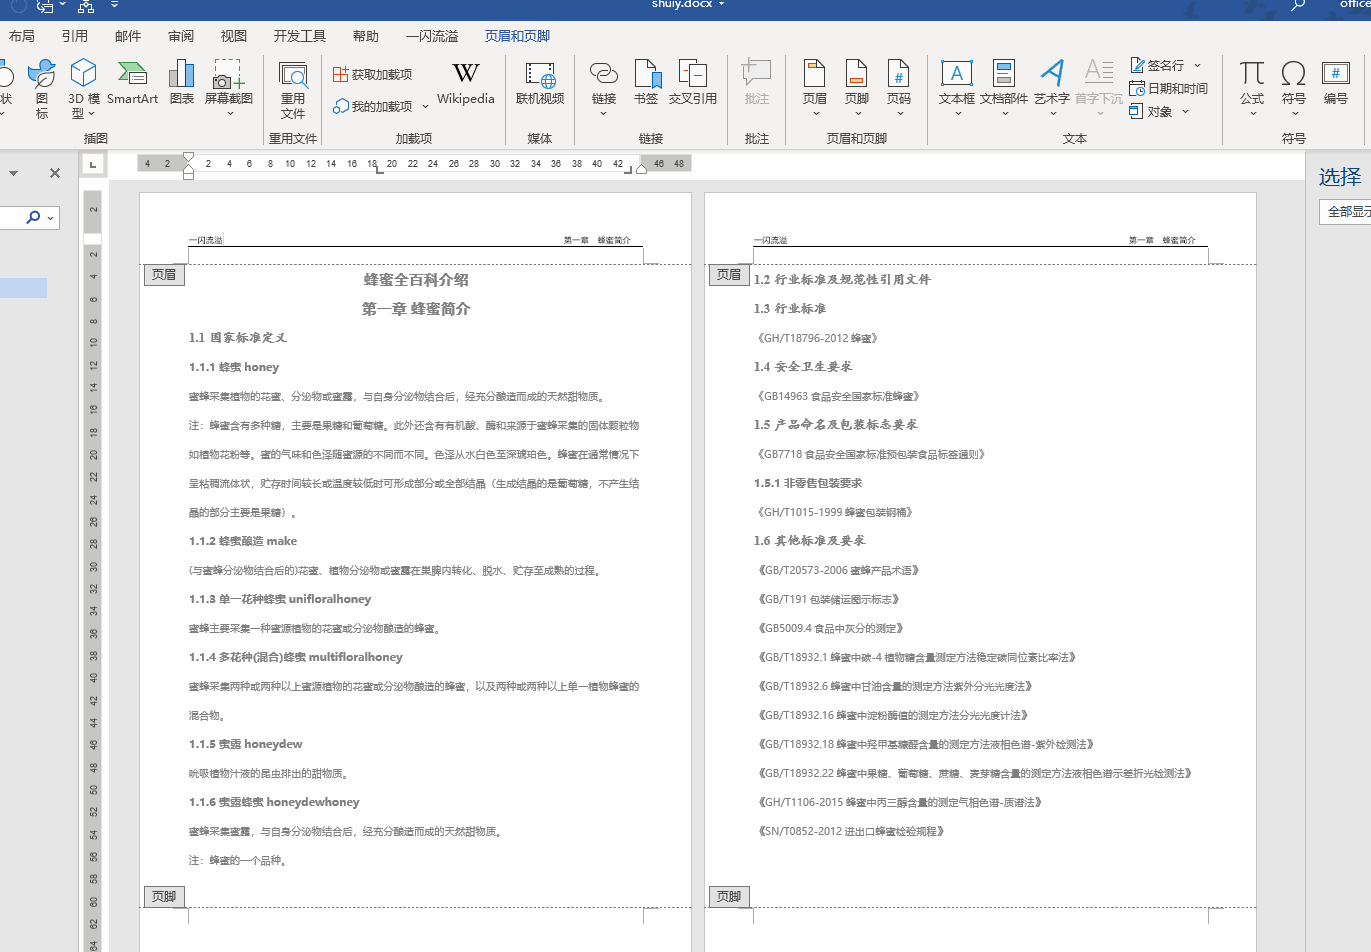Select the 页眉和页脚 ribbon tab
Image resolution: width=1371 pixels, height=952 pixels.
(x=518, y=36)
